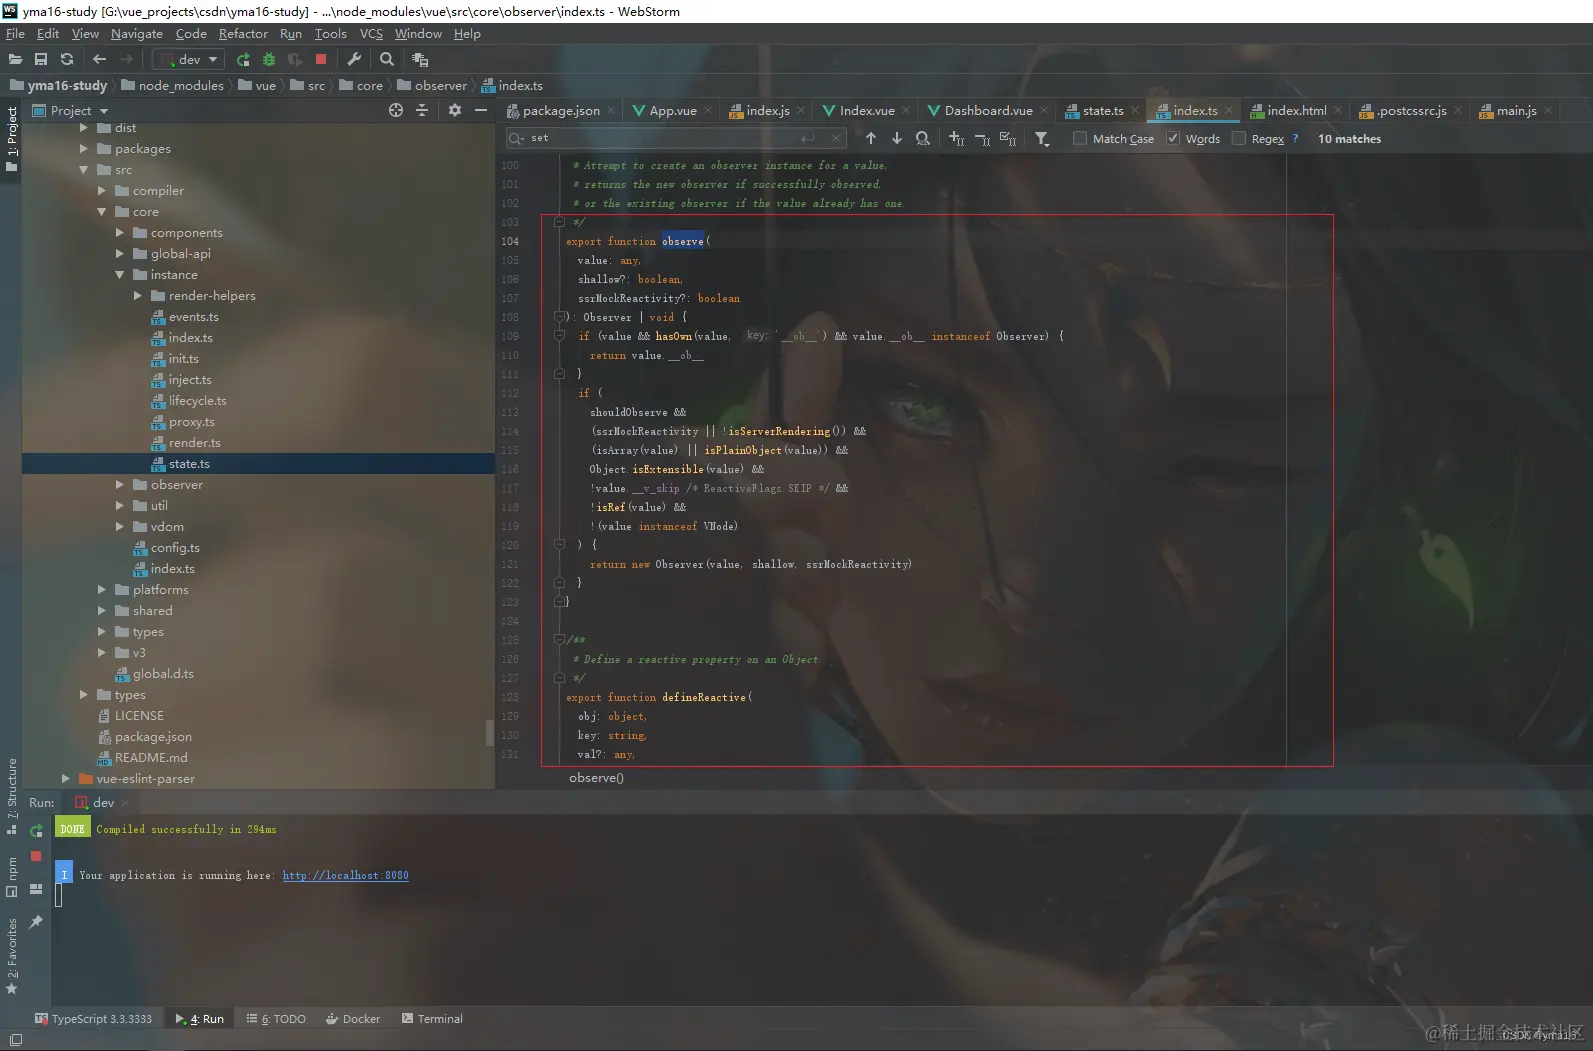Open the Terminal tool window
1593x1051 pixels.
pos(432,1019)
